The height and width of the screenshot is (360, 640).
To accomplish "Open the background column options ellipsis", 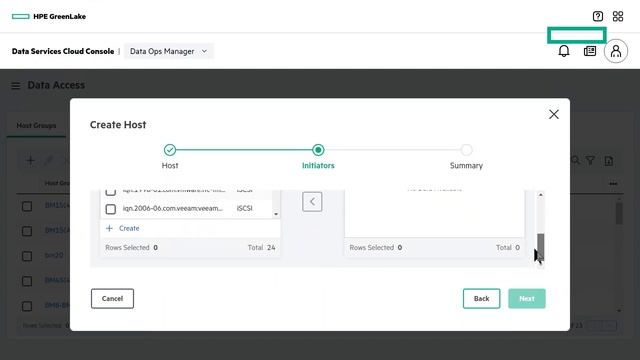I will click(x=613, y=184).
